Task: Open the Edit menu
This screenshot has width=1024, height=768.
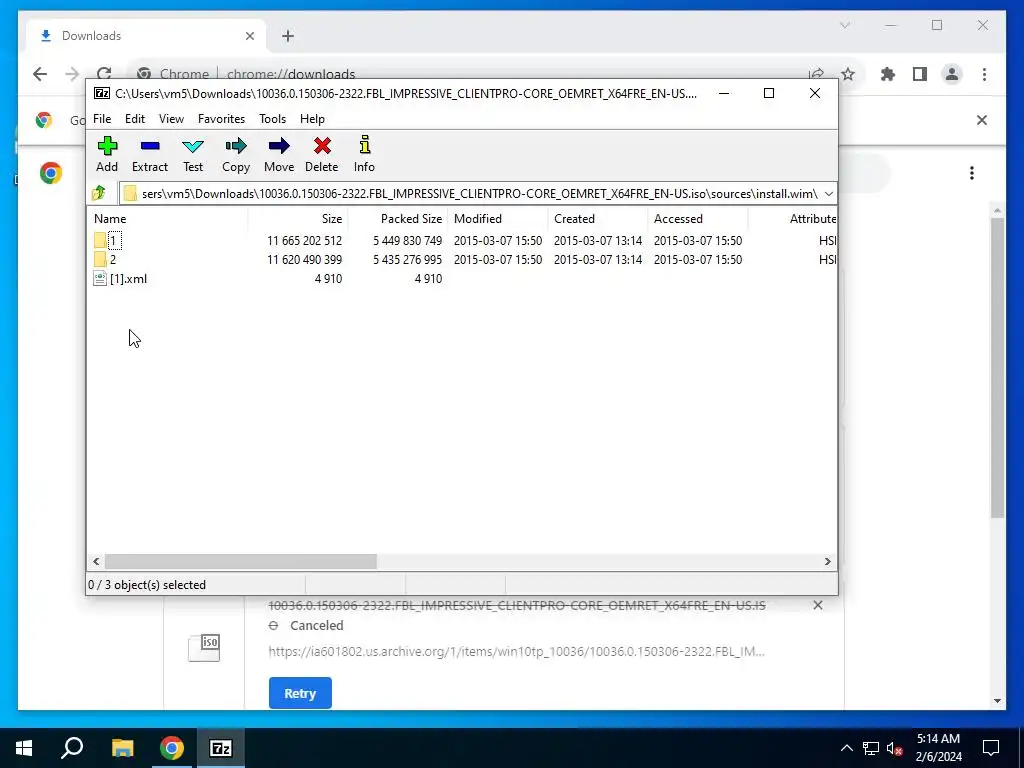Action: pos(135,119)
